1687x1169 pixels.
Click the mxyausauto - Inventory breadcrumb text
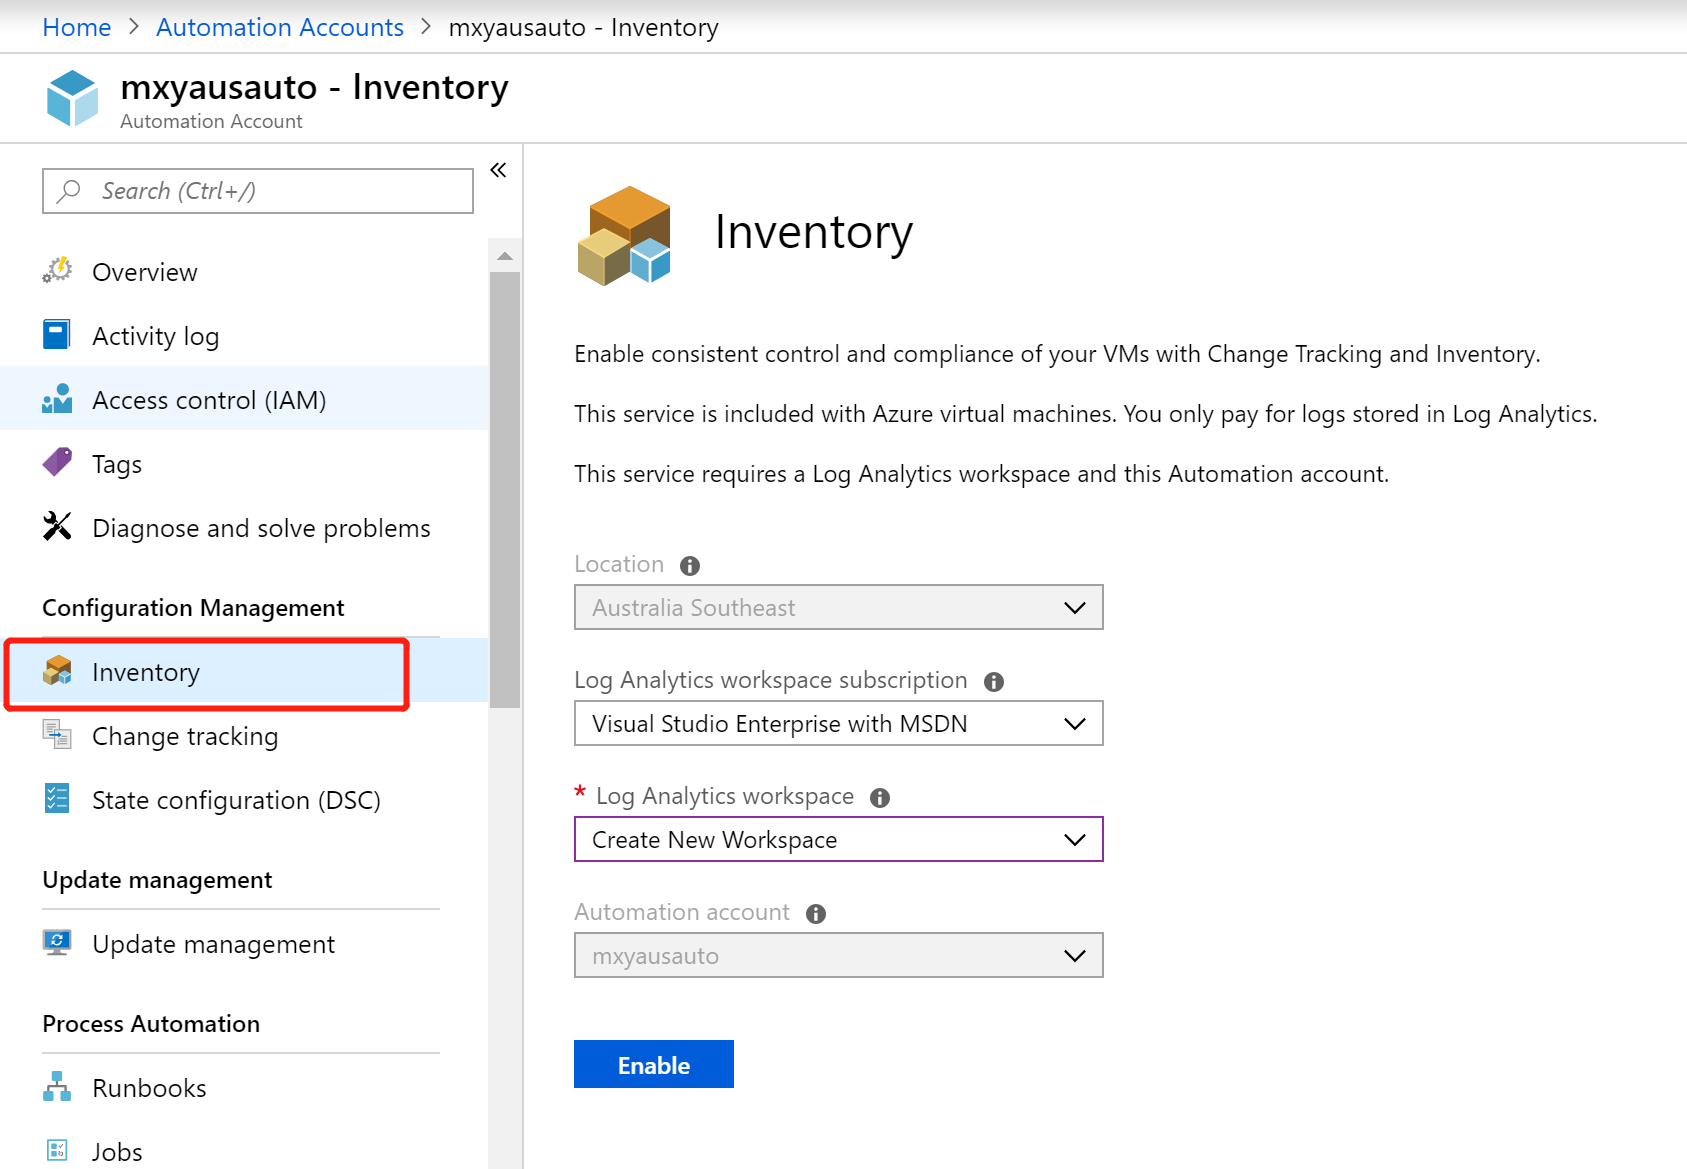click(583, 27)
